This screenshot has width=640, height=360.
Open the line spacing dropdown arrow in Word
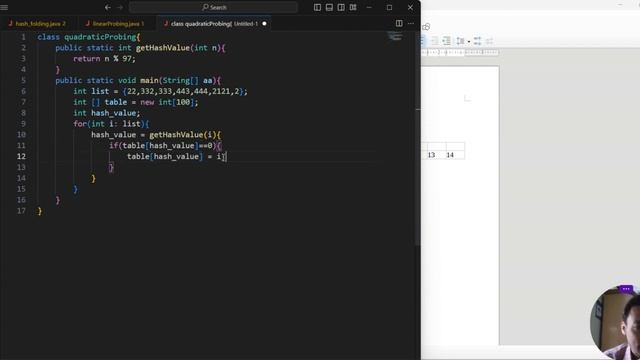pos(469,42)
